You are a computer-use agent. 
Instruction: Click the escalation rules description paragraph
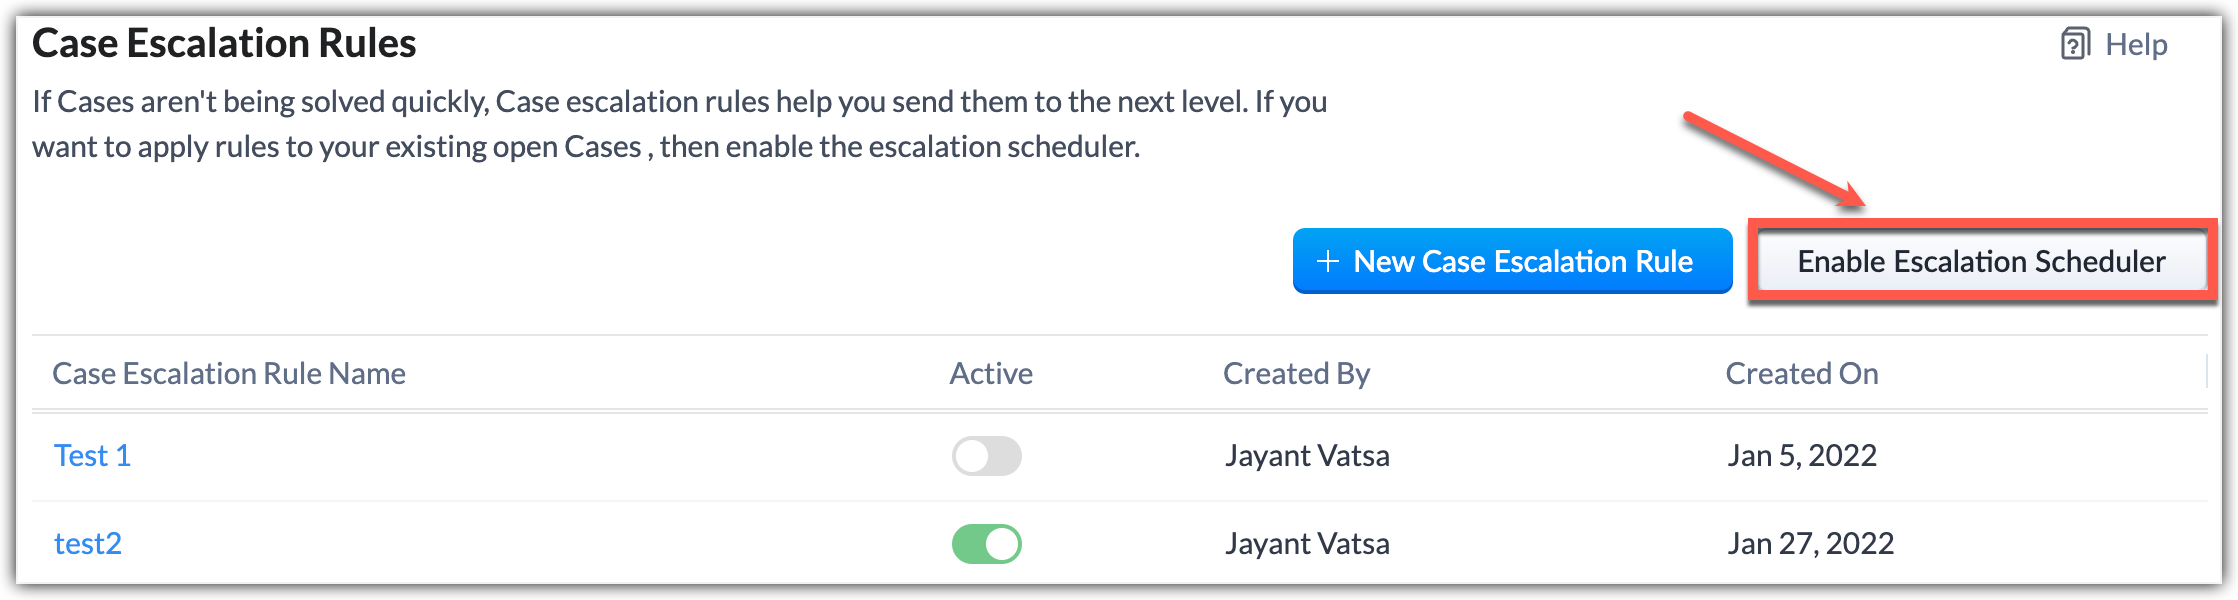point(680,124)
